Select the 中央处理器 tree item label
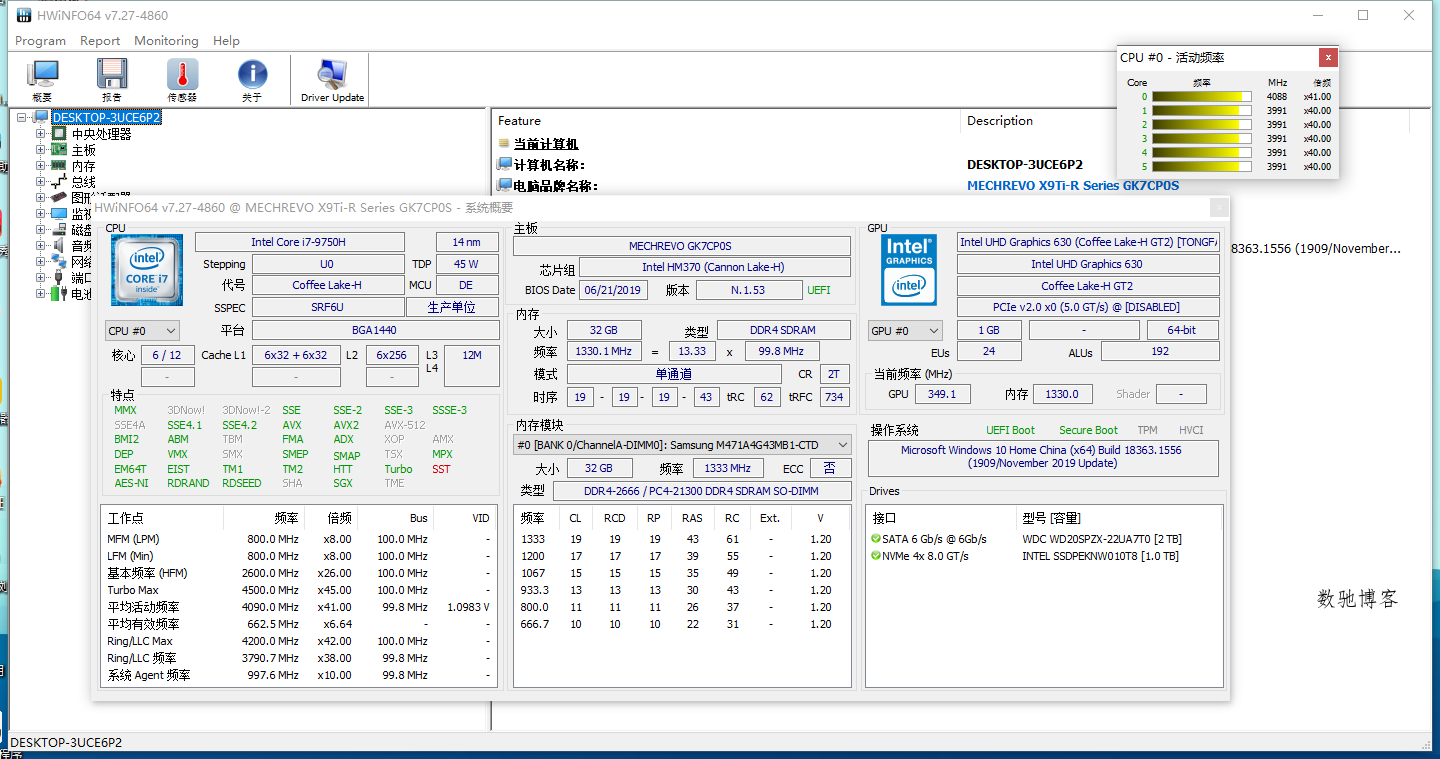The image size is (1440, 759). click(101, 134)
